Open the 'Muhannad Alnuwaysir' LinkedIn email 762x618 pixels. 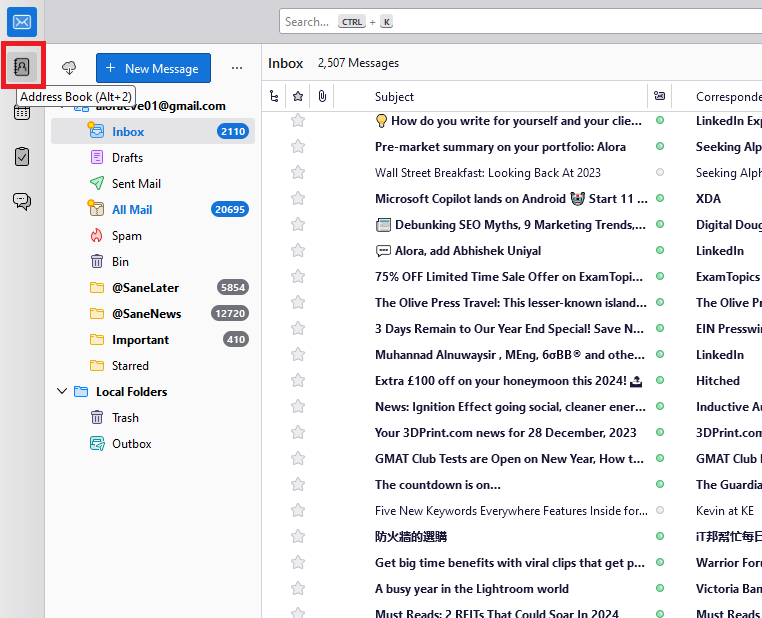[x=510, y=355]
